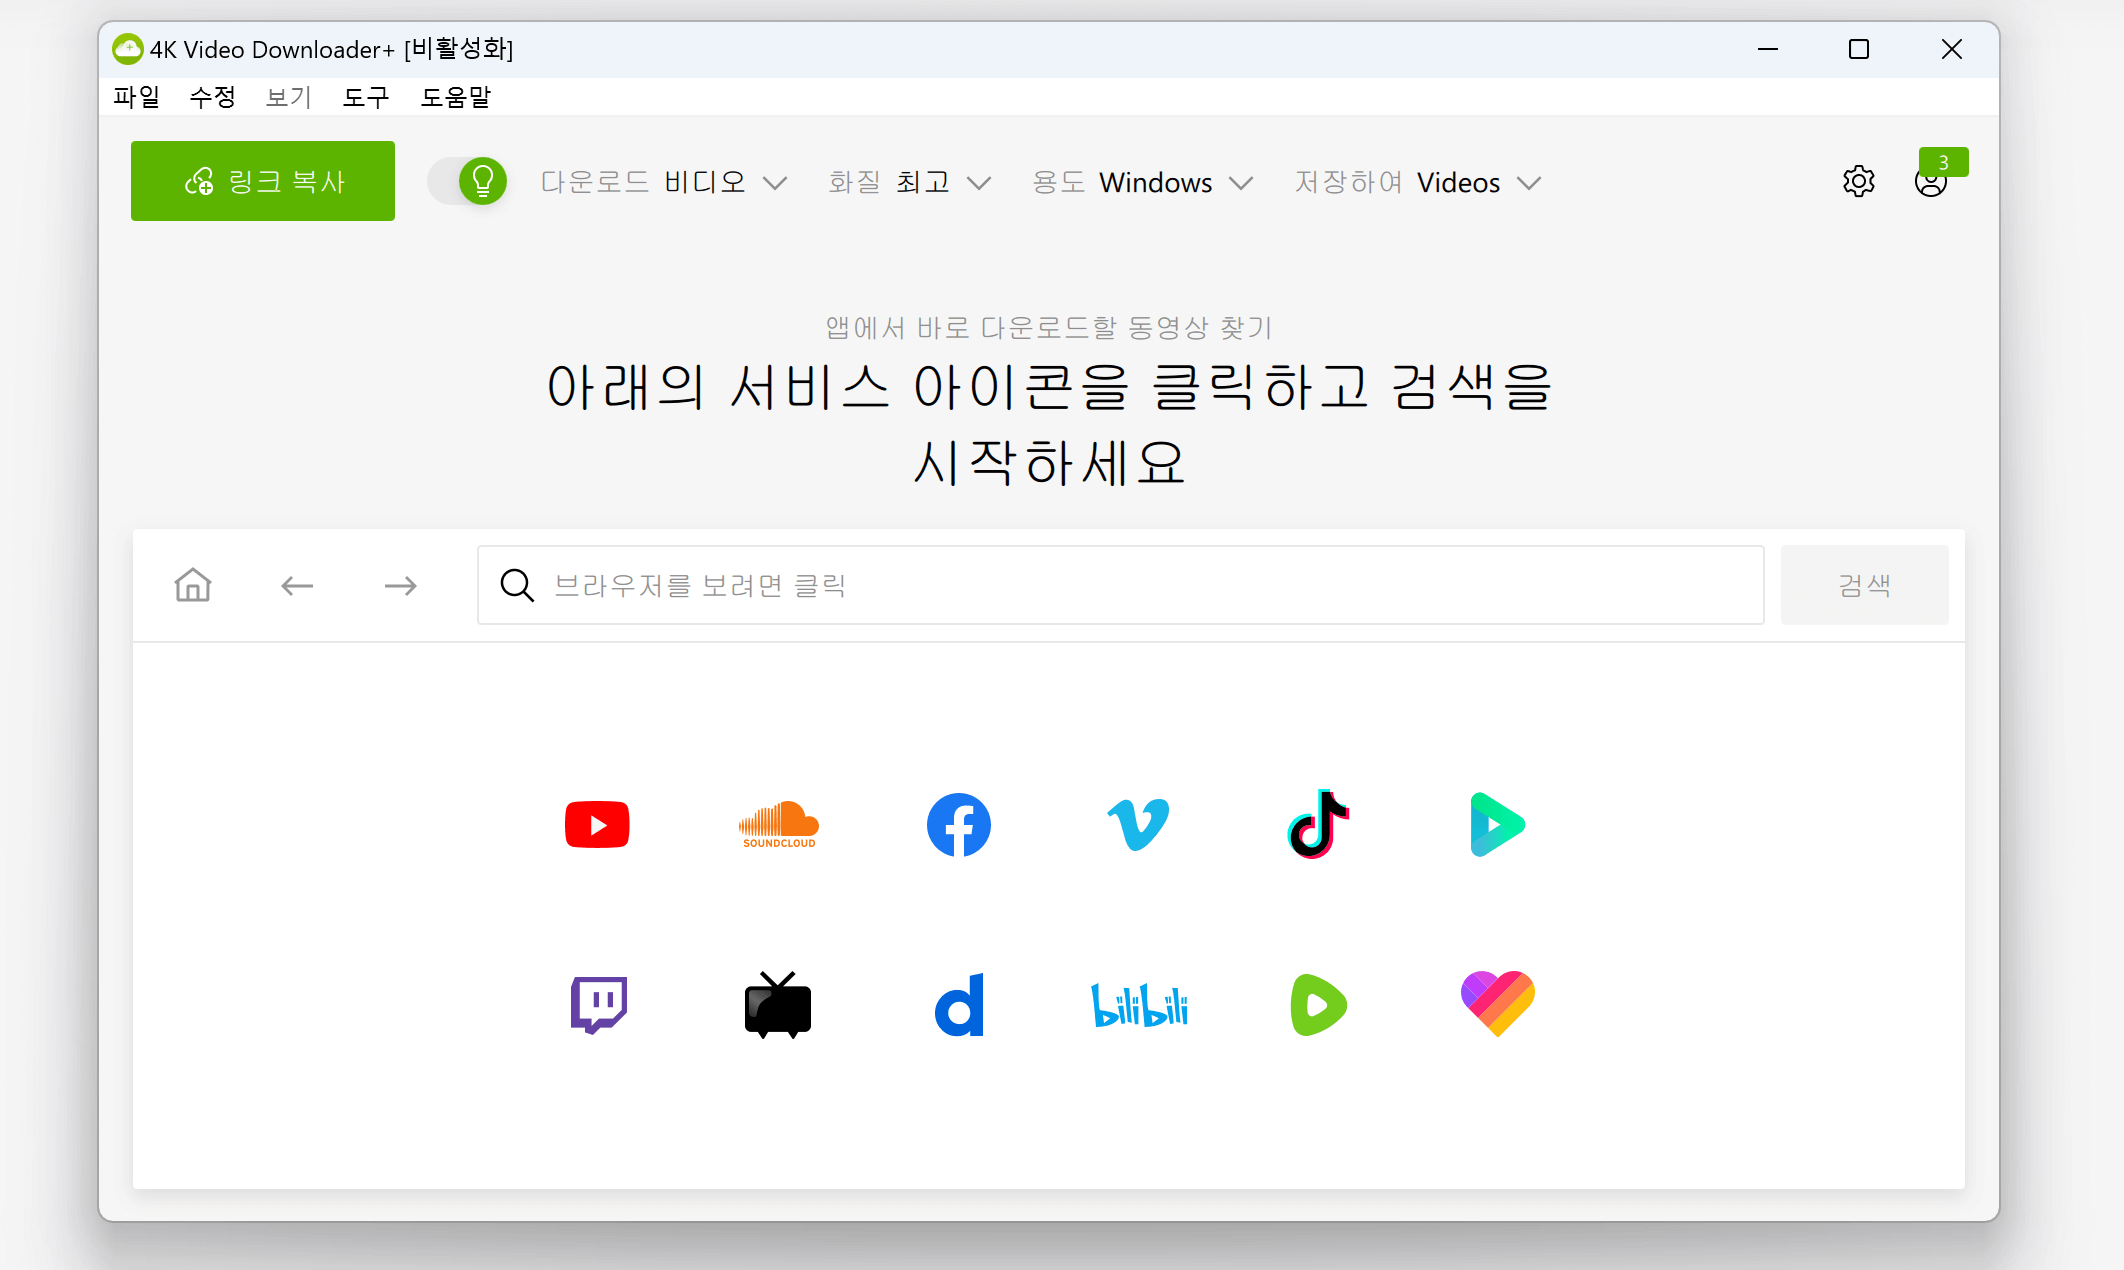Open the Twitch service icon
Image resolution: width=2124 pixels, height=1270 pixels.
coord(598,1005)
